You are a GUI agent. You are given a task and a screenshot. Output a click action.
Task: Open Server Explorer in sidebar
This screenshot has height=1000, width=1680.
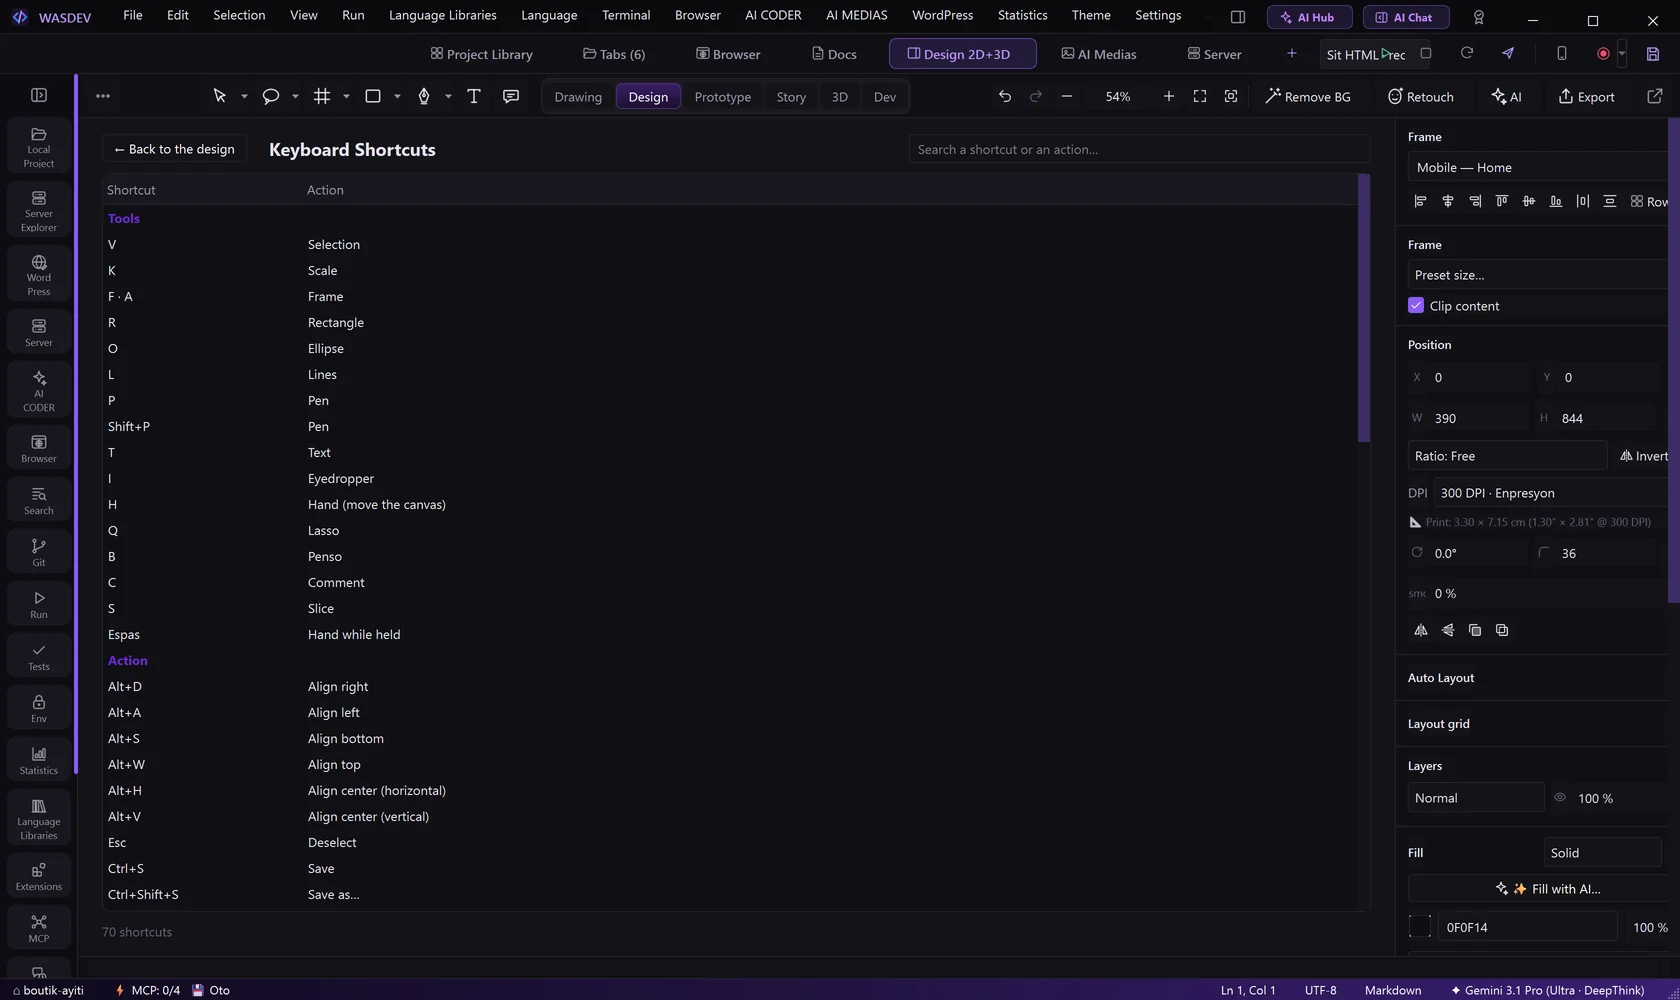39,211
